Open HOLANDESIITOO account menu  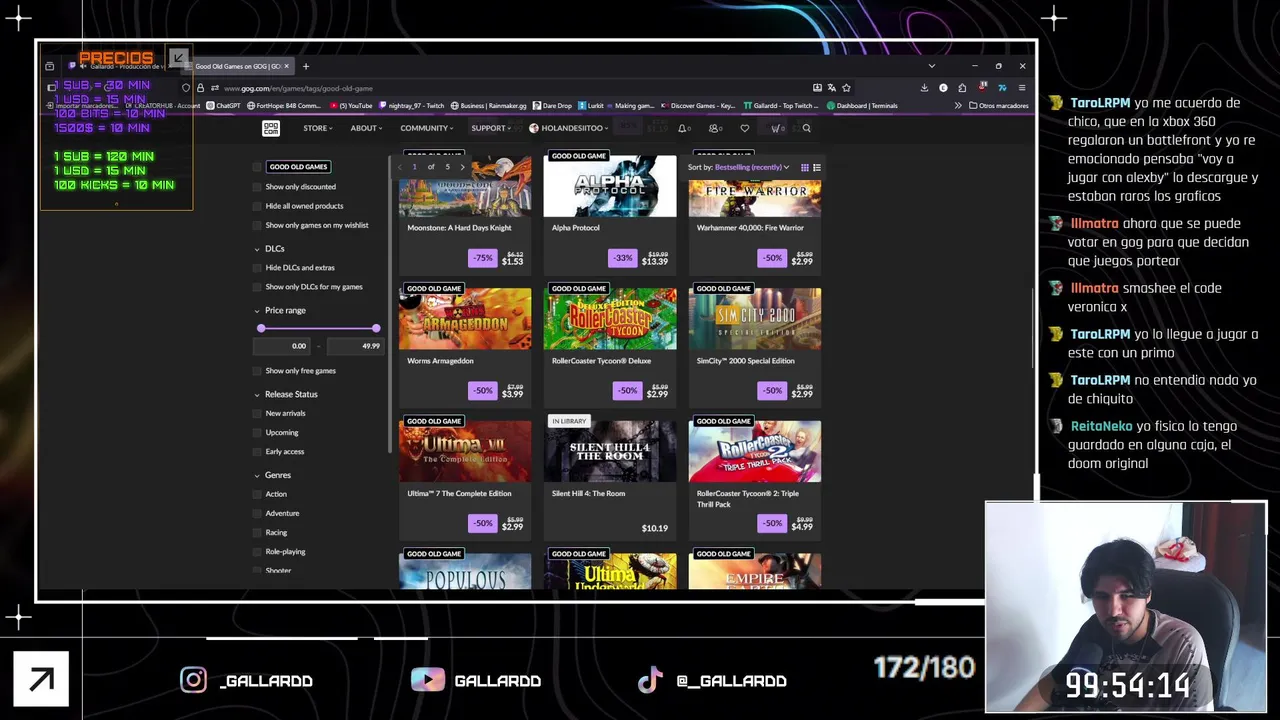tap(569, 128)
